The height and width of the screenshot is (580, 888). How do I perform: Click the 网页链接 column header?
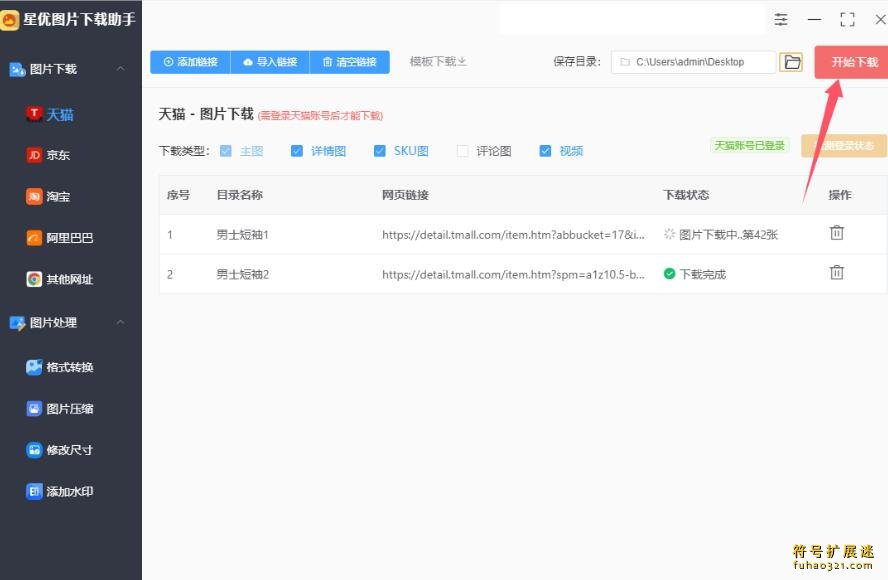point(405,195)
